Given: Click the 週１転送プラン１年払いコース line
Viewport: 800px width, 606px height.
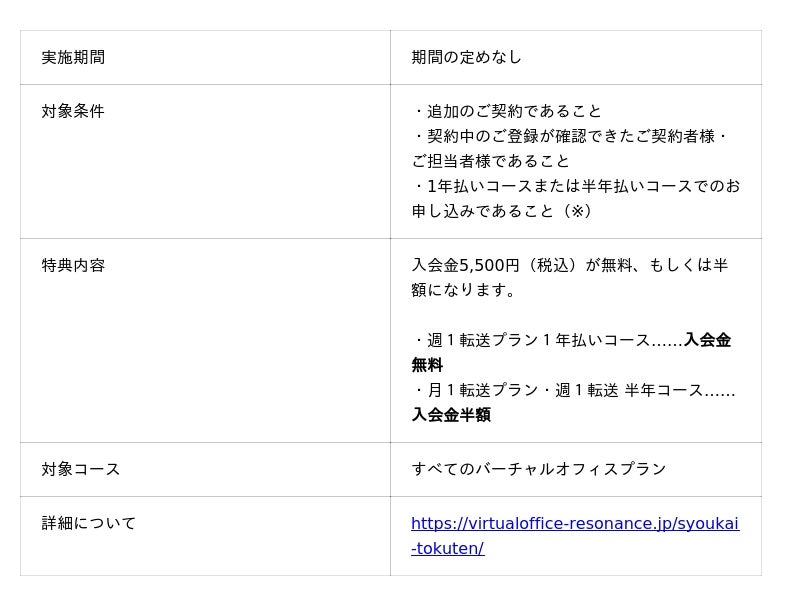Looking at the screenshot, I should click(546, 340).
